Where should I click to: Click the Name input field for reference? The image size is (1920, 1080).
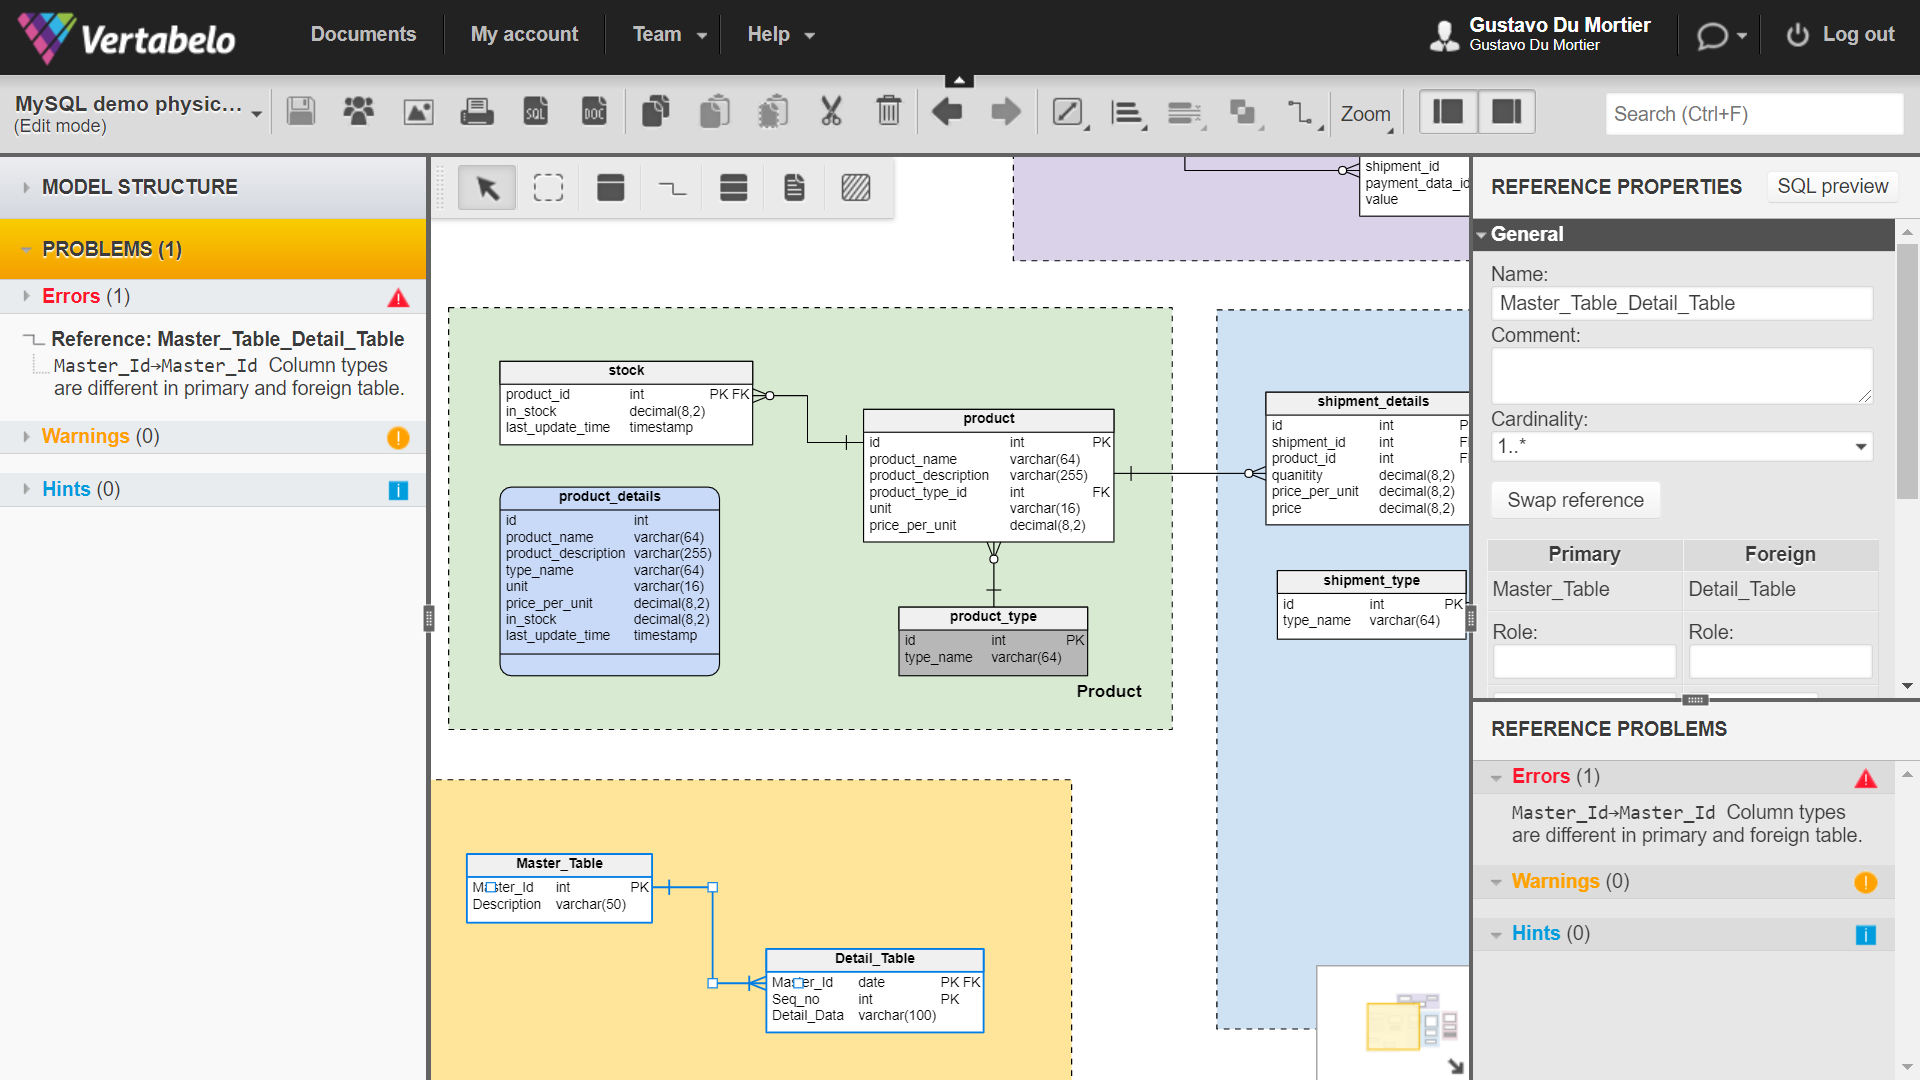(x=1681, y=302)
